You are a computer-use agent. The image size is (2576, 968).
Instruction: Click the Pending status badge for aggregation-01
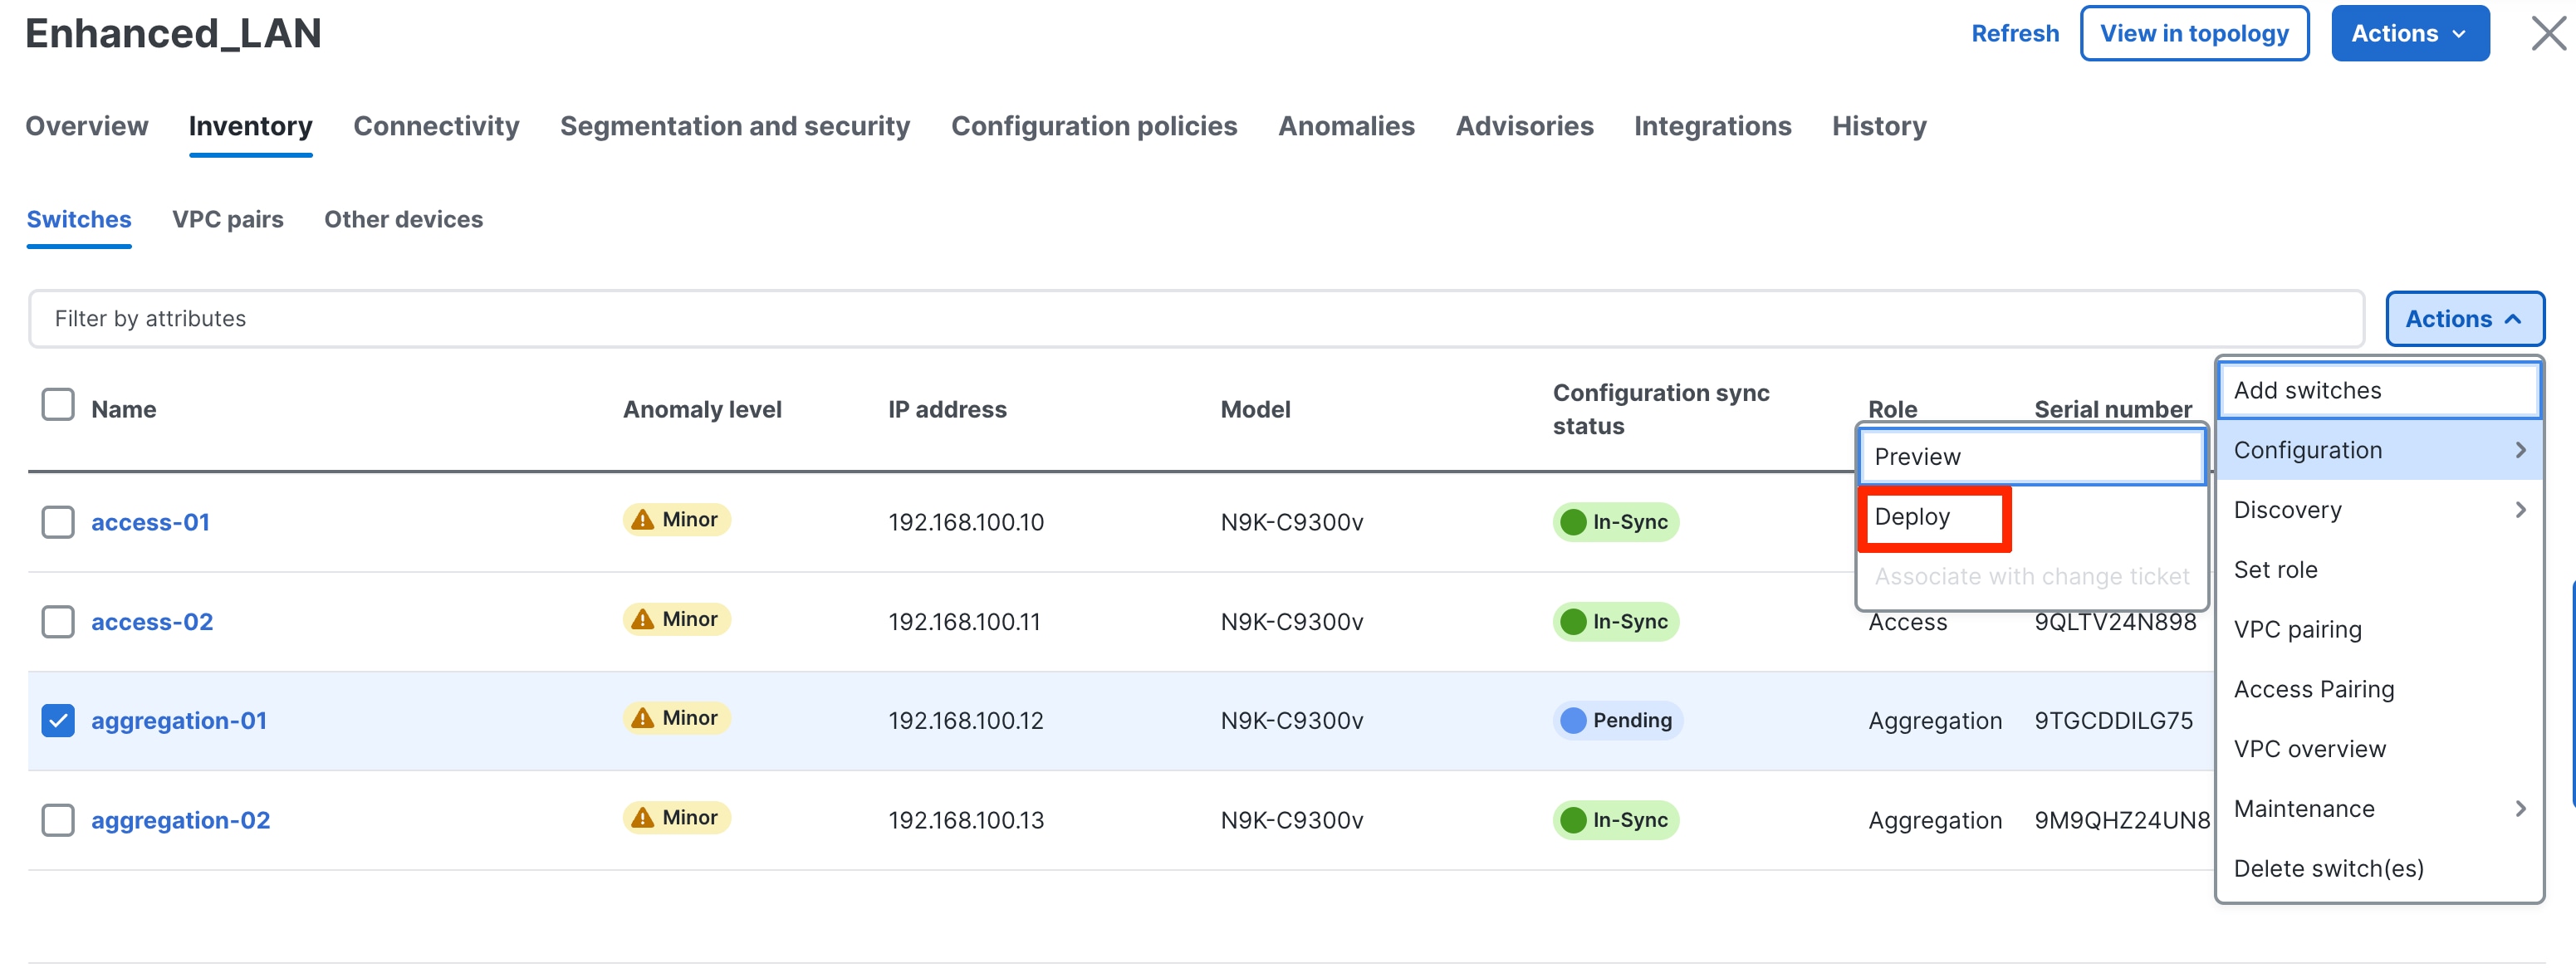pyautogui.click(x=1617, y=720)
